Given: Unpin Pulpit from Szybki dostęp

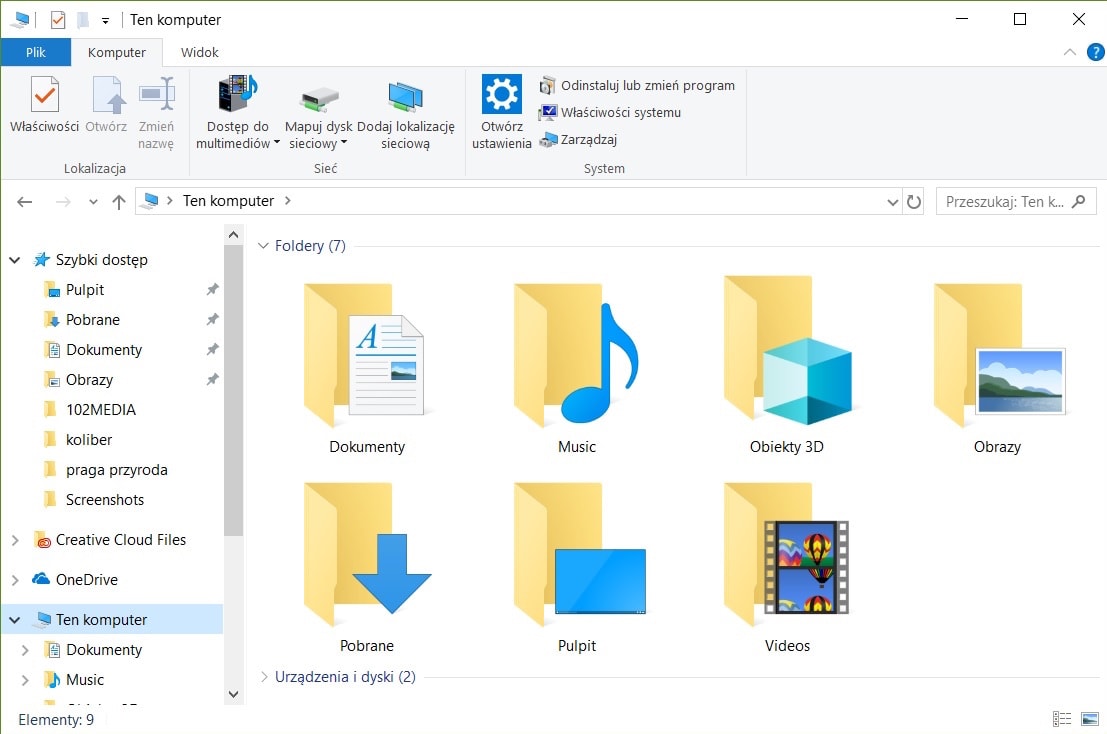Looking at the screenshot, I should click(x=211, y=289).
